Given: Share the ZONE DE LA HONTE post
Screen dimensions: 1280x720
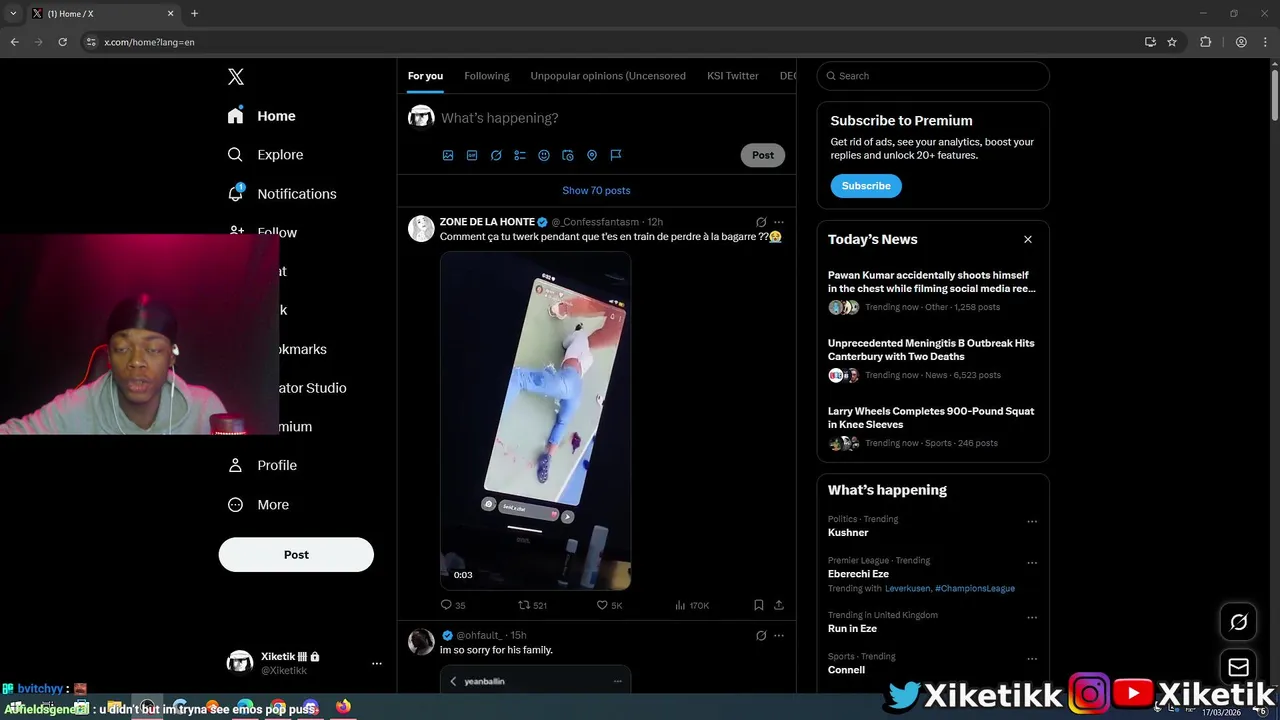Looking at the screenshot, I should tap(779, 605).
